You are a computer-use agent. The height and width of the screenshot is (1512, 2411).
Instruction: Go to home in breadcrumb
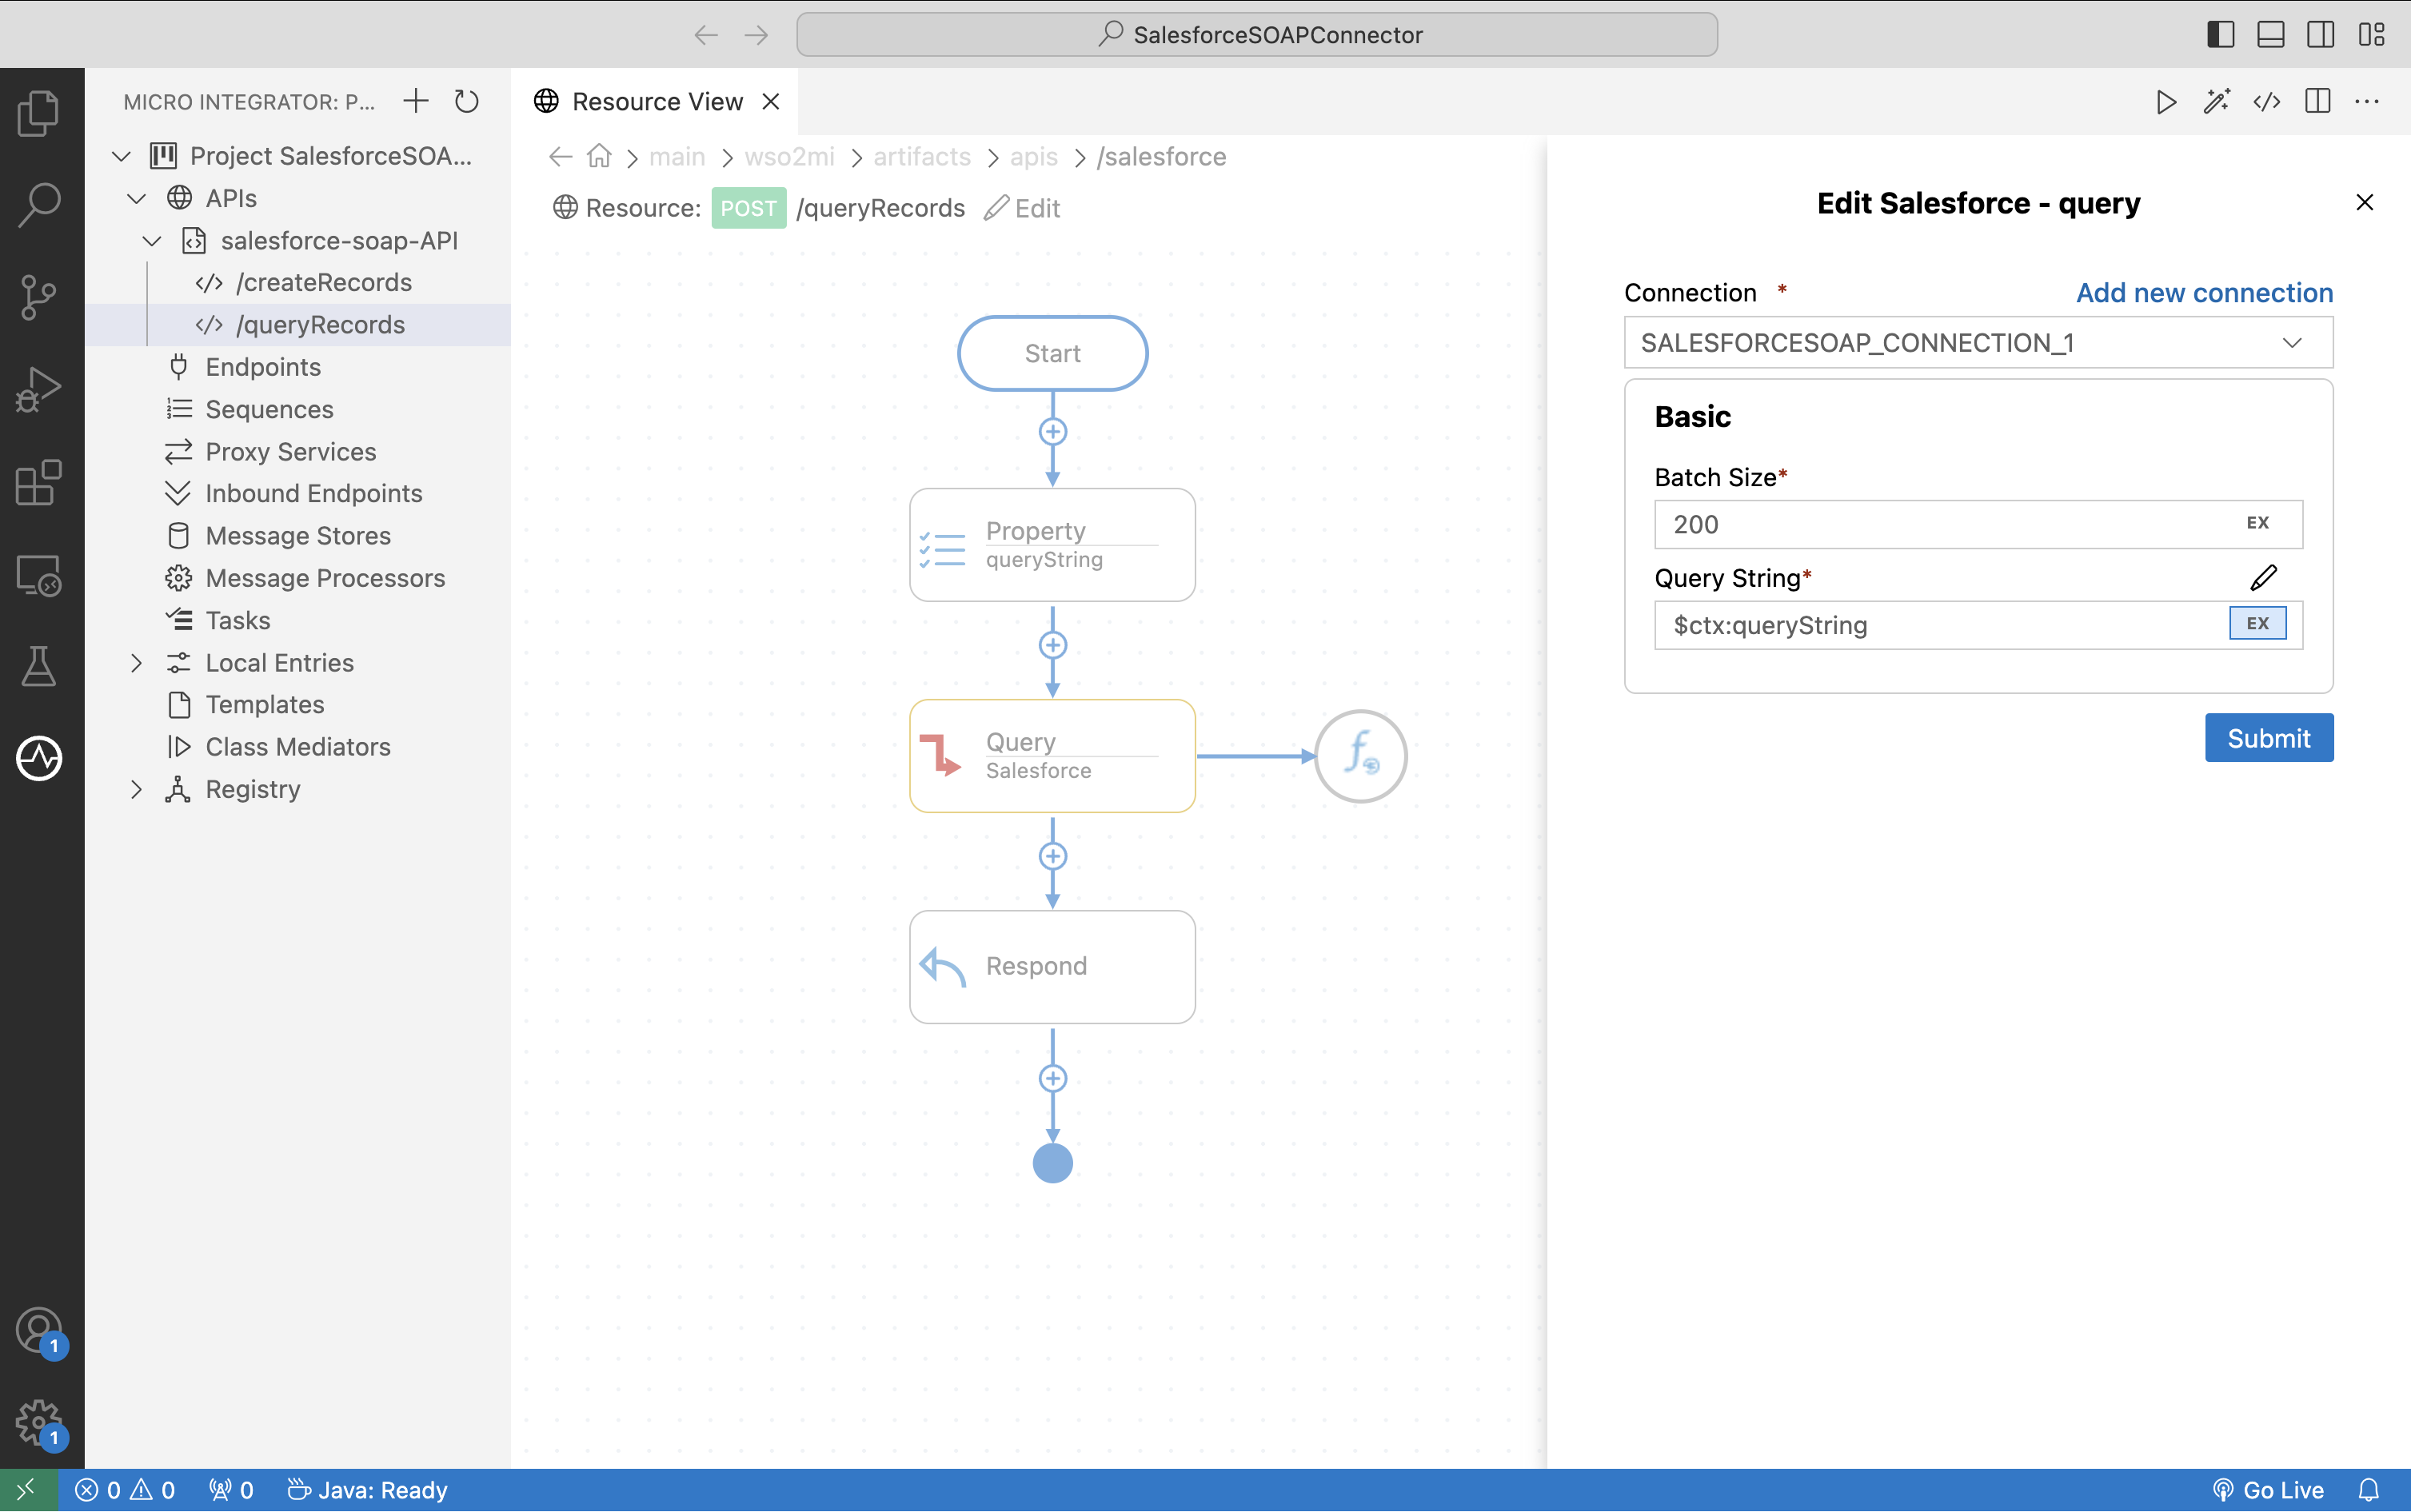599,156
